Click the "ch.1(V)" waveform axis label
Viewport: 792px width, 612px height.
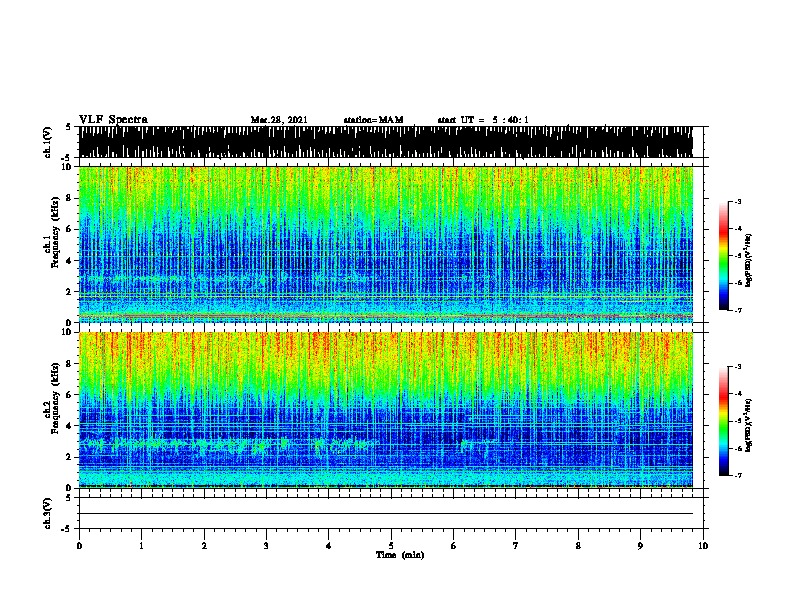(x=48, y=142)
